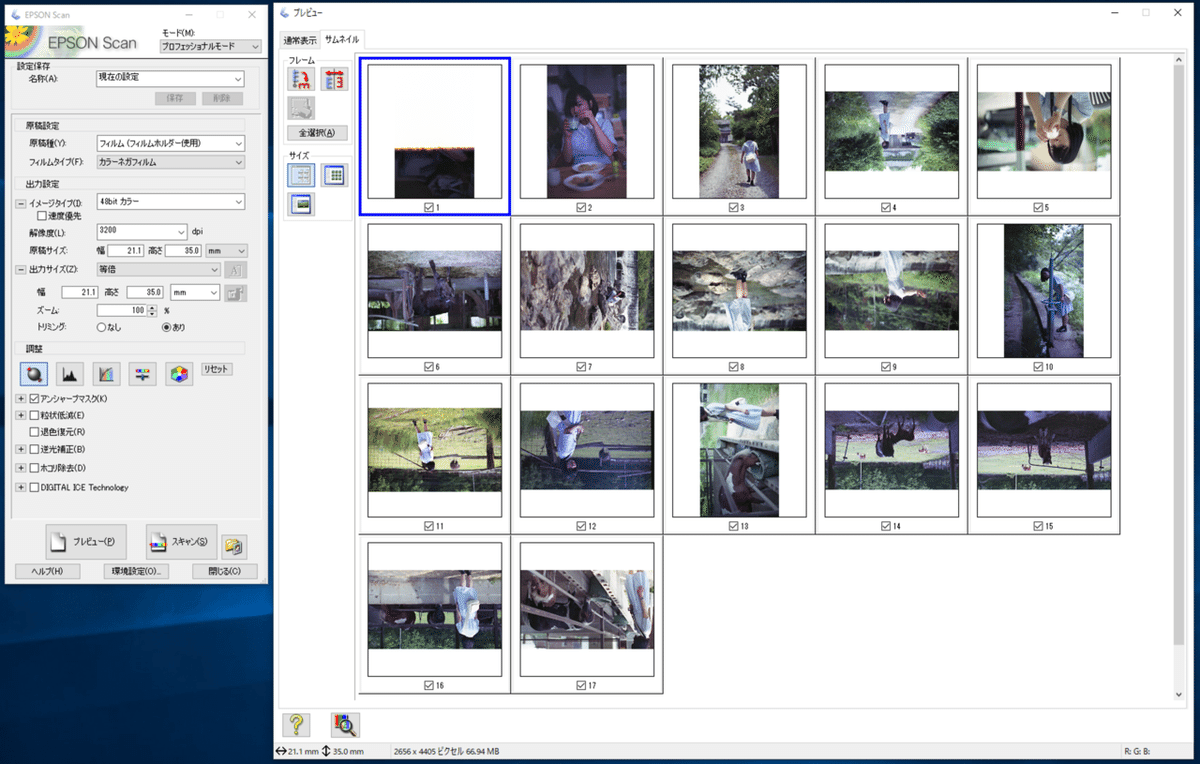Screen dimensions: 1200x764
Task: Uncheck the checkbox under thumbnail 5
Action: tap(1038, 207)
